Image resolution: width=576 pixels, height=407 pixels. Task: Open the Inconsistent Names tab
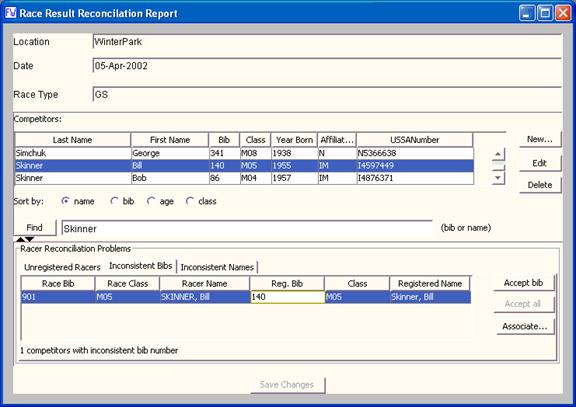(217, 267)
